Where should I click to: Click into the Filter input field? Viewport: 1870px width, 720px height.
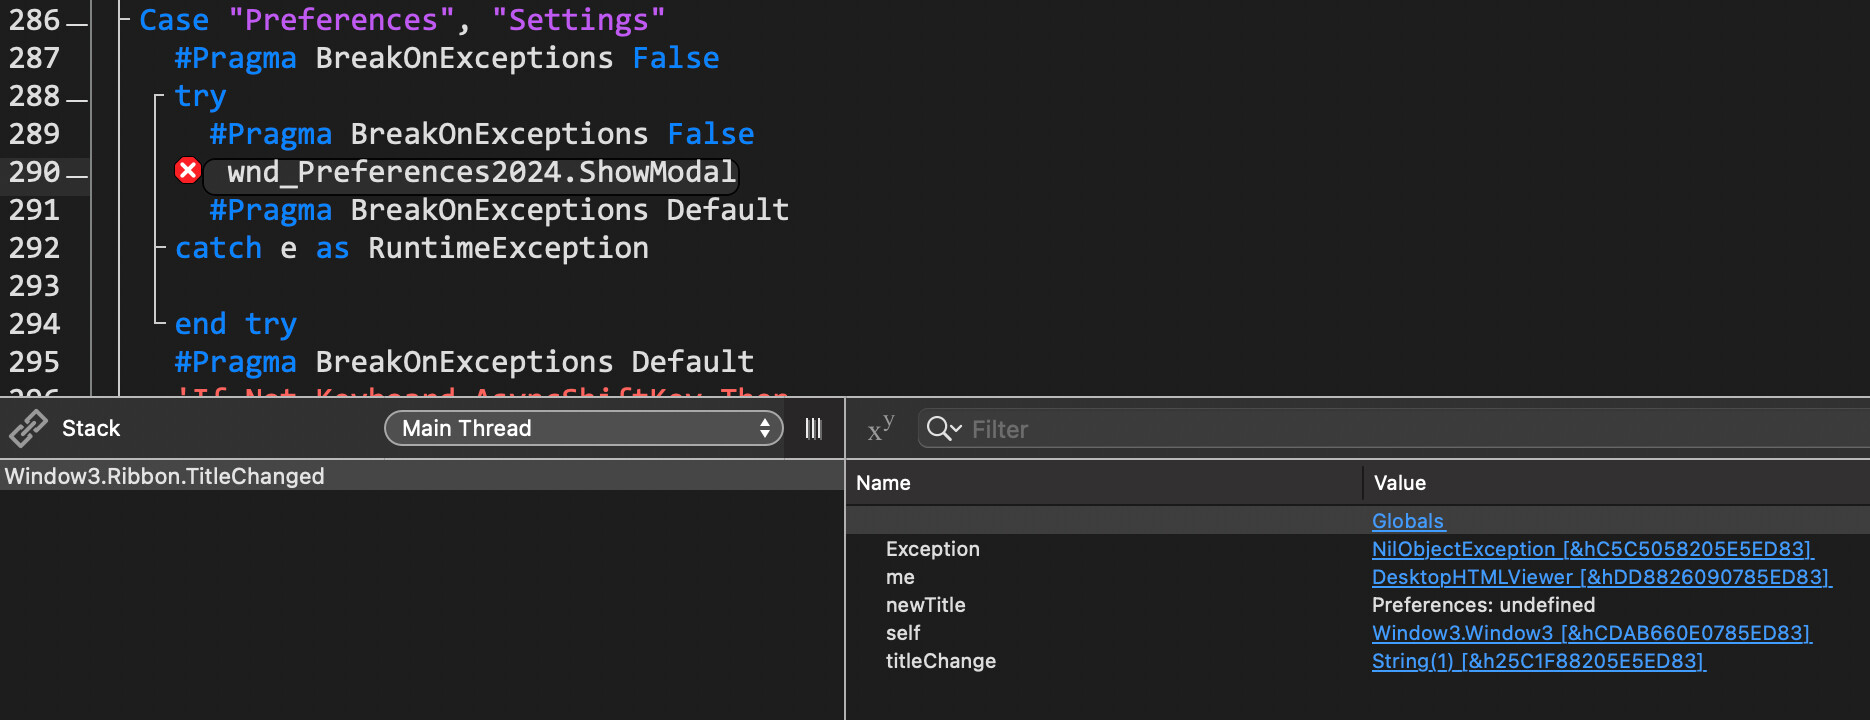(x=1400, y=429)
